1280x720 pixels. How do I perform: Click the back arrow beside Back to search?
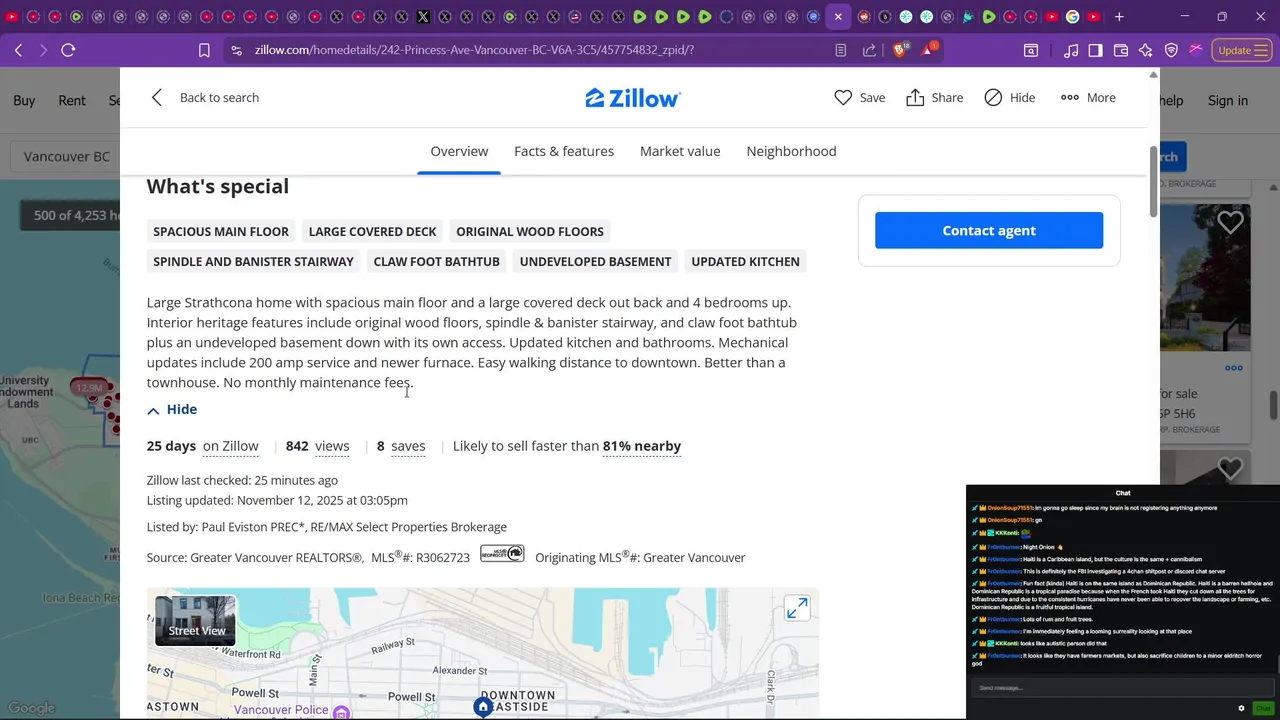[157, 97]
